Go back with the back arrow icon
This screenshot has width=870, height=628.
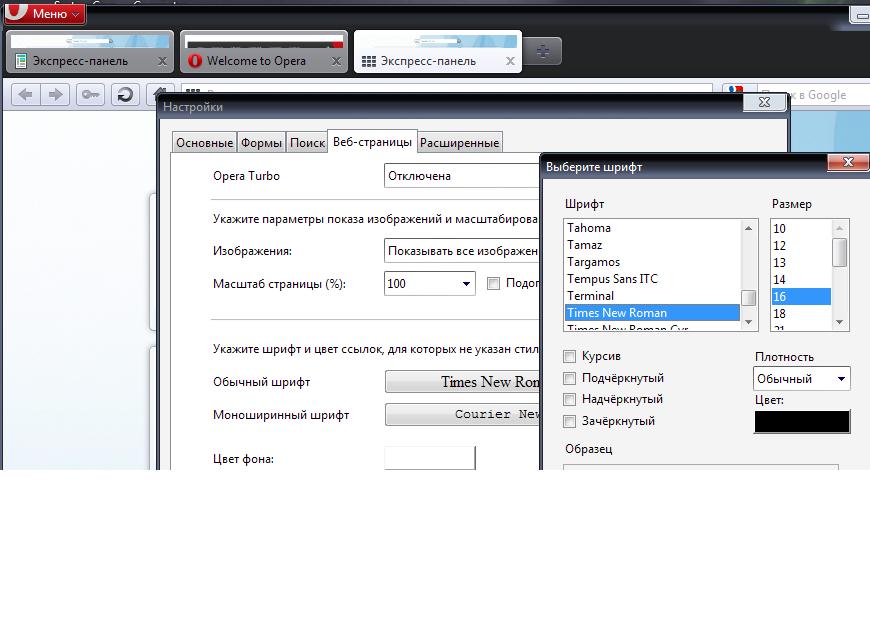click(26, 95)
